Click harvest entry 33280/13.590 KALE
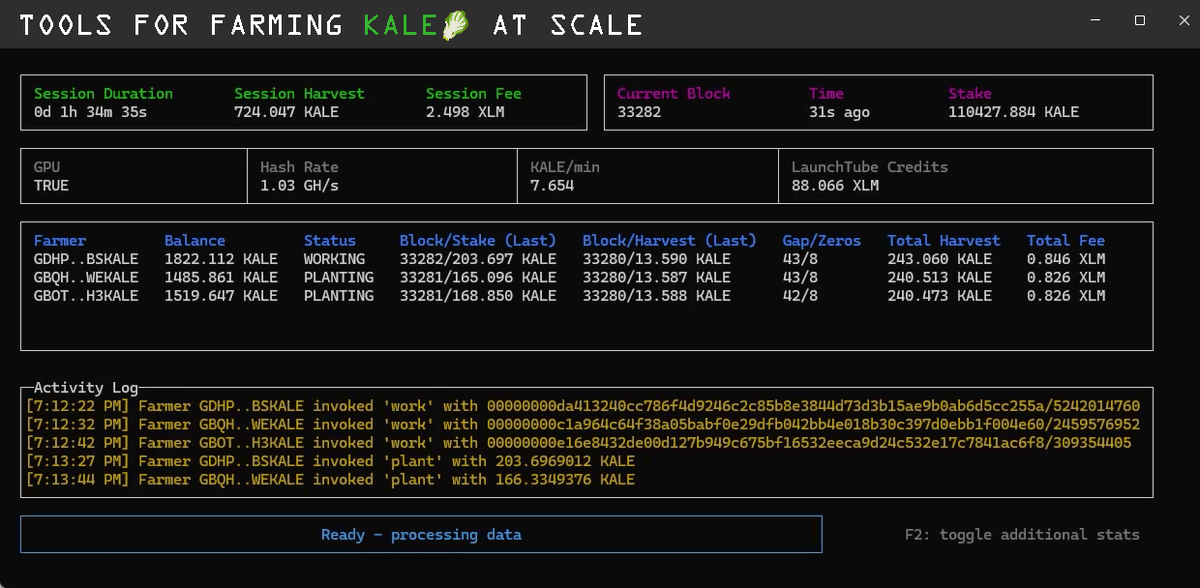The height and width of the screenshot is (588, 1200). [x=656, y=259]
